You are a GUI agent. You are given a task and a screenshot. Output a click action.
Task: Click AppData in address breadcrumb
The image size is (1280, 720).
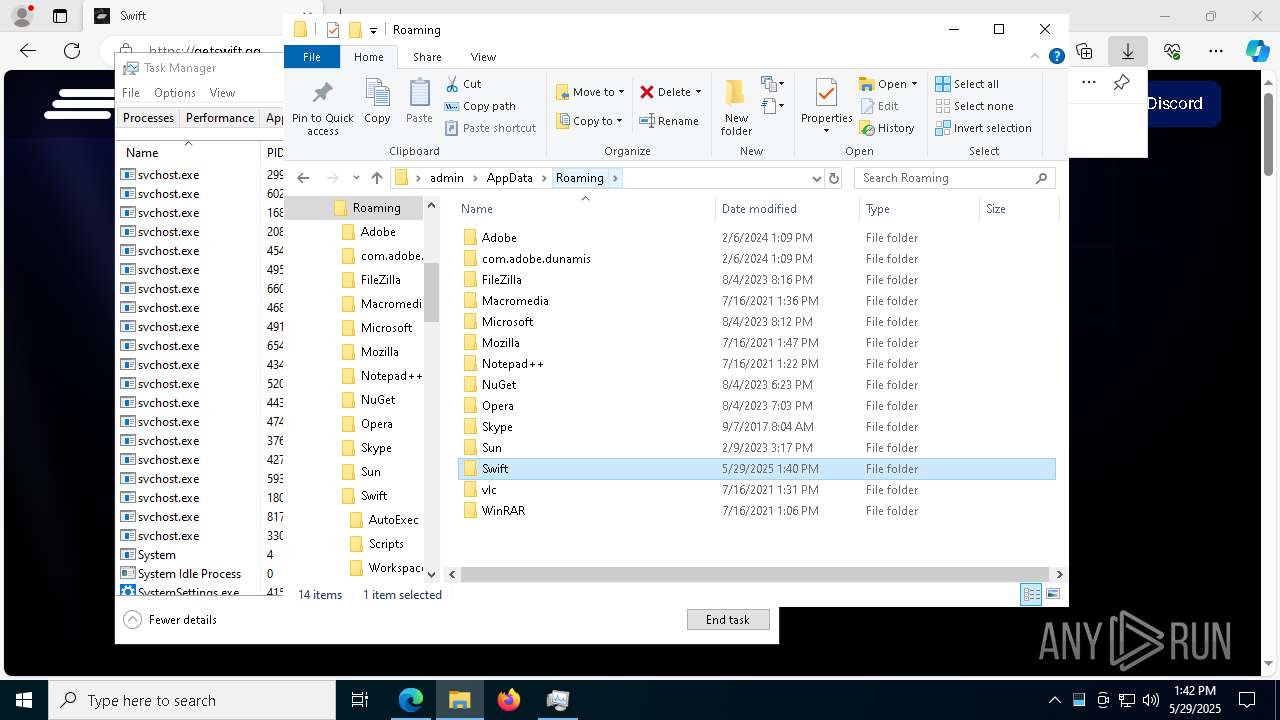coord(509,178)
